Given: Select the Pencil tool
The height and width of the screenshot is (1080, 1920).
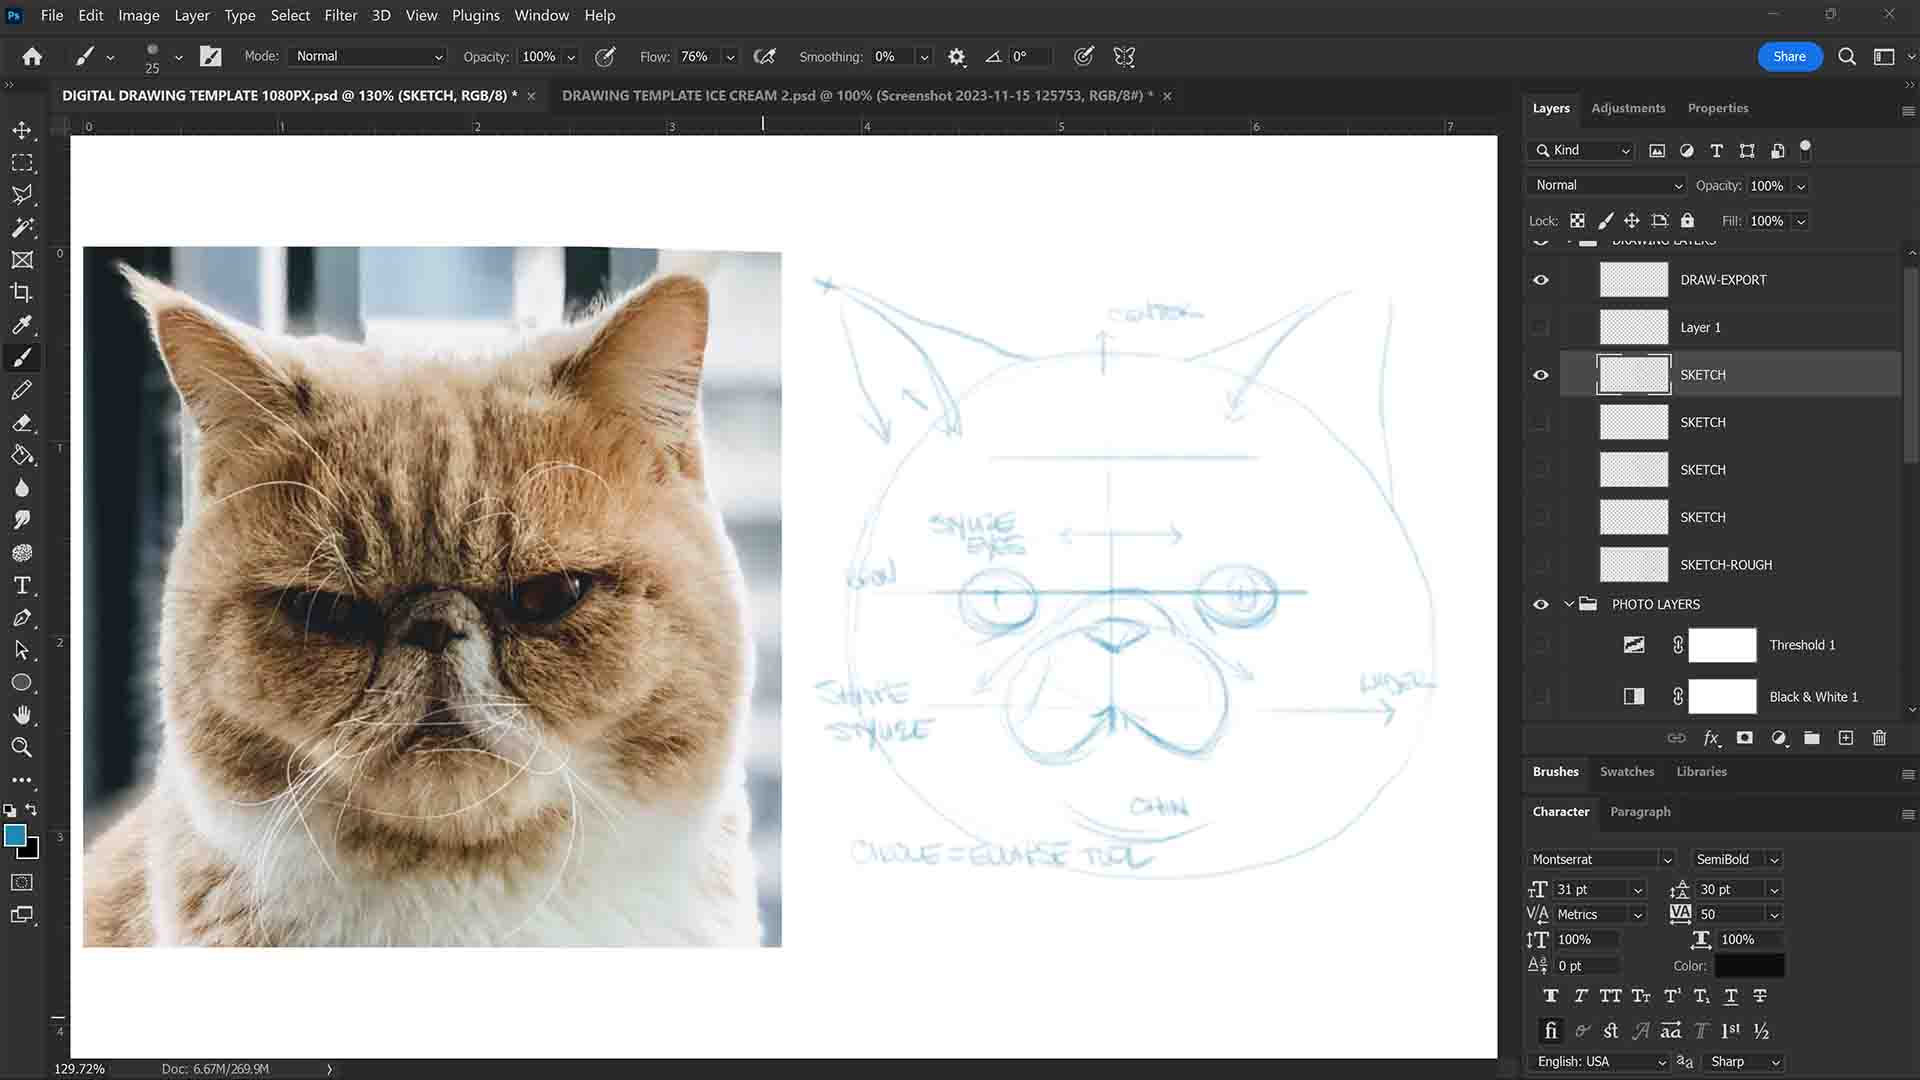Looking at the screenshot, I should click(22, 390).
